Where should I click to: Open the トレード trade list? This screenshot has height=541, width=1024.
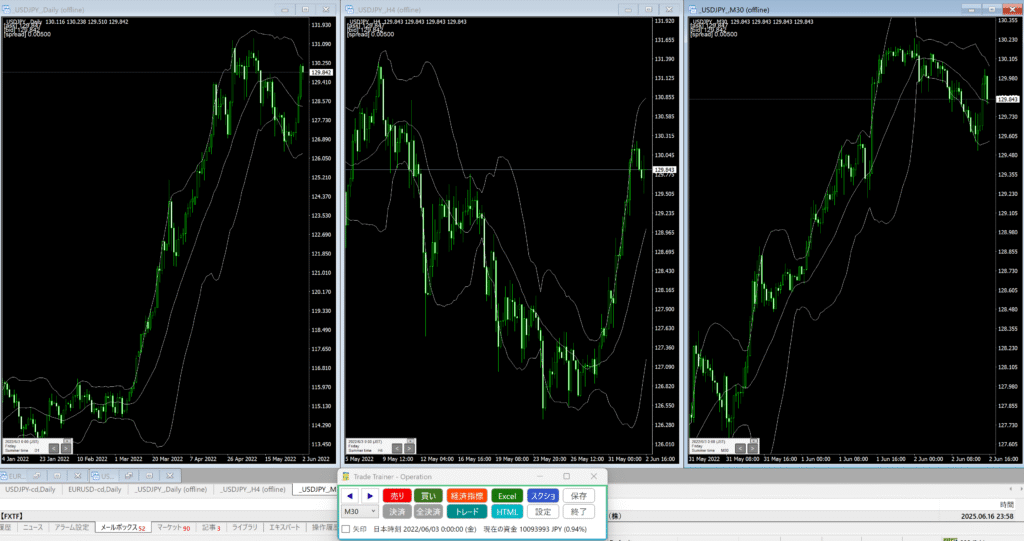[467, 512]
